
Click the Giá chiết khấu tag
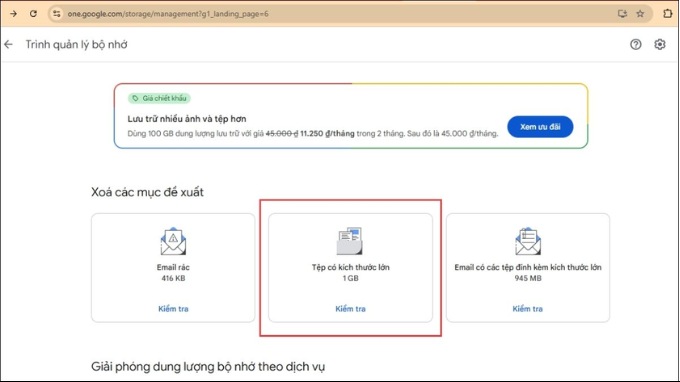click(x=159, y=98)
